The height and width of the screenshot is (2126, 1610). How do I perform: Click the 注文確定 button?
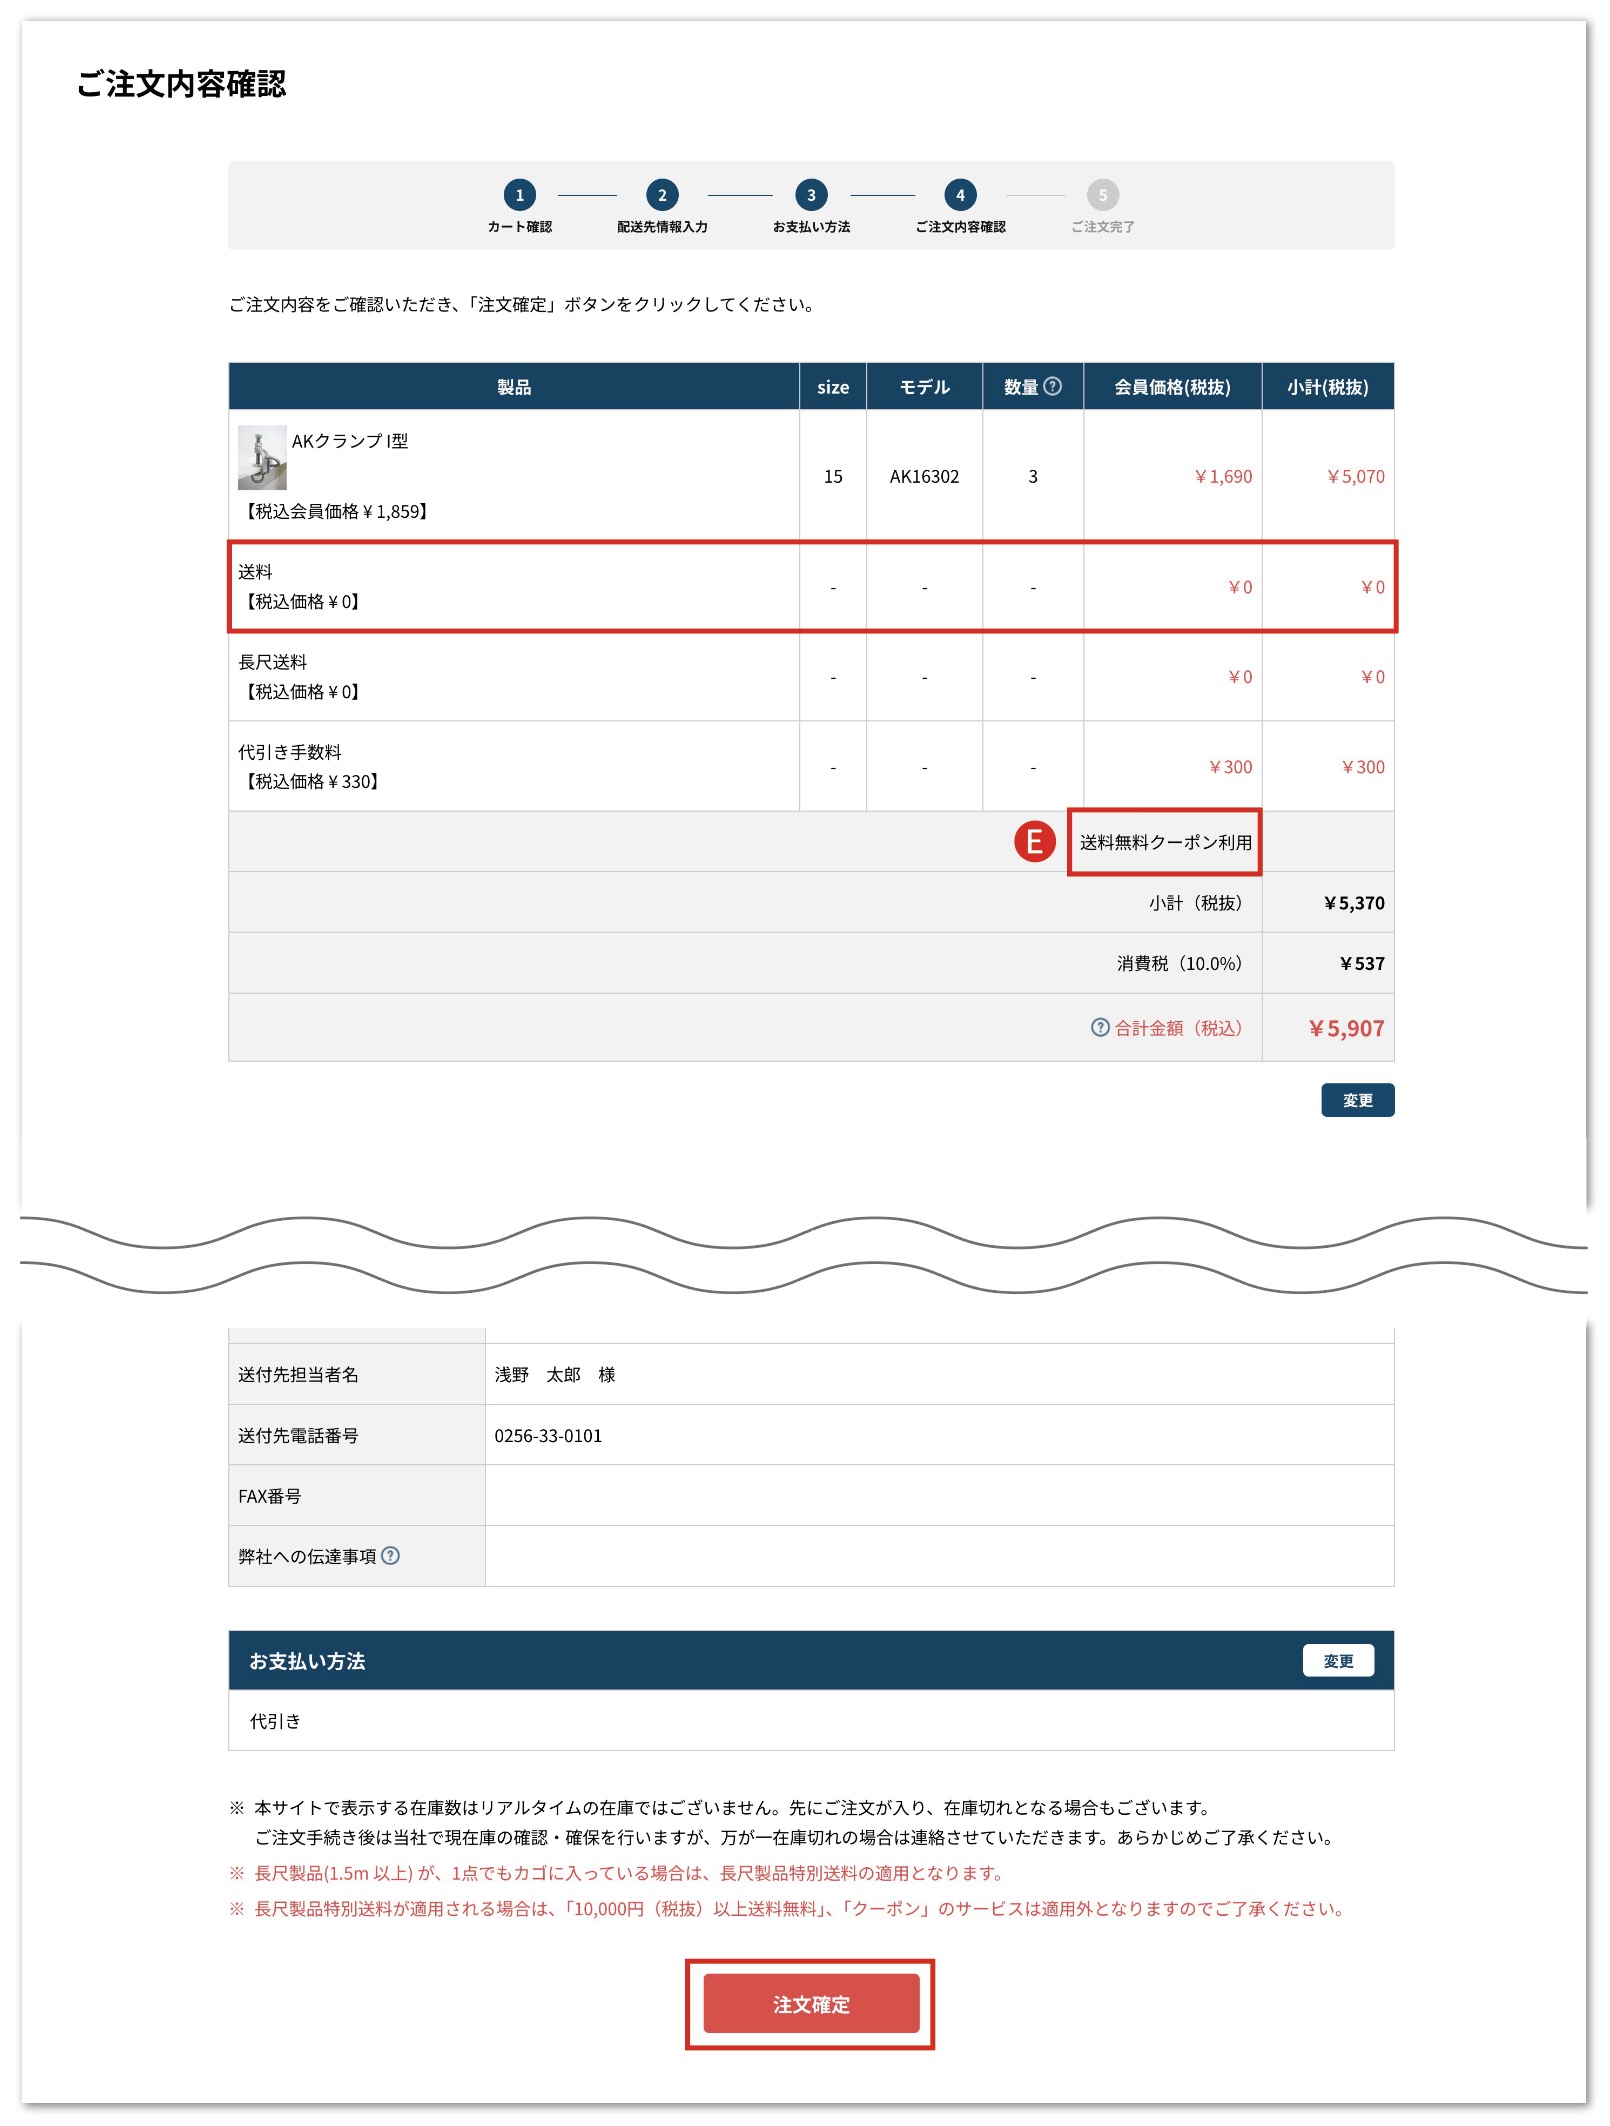(811, 2003)
